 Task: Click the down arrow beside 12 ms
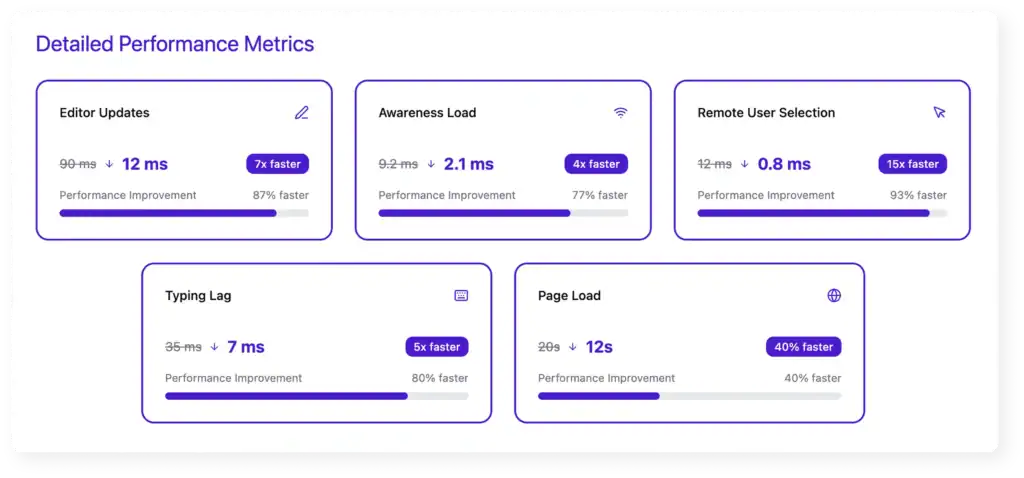109,164
